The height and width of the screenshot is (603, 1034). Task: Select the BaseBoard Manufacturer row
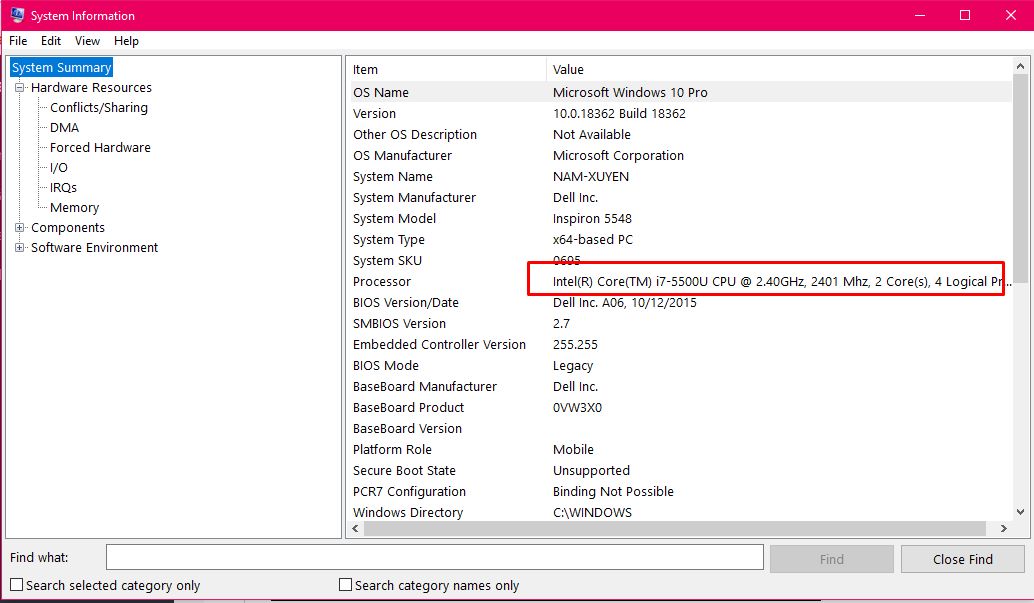tap(679, 387)
